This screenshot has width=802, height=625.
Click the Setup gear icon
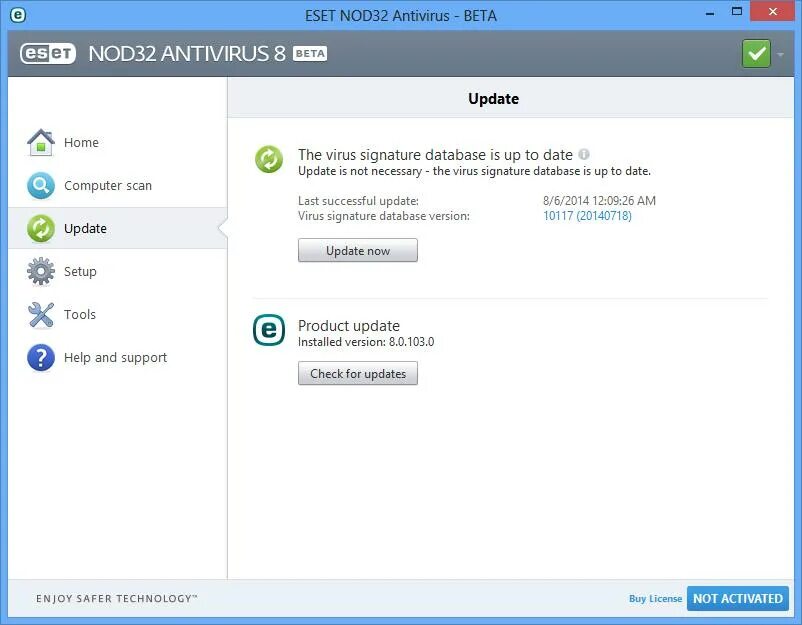pyautogui.click(x=41, y=271)
